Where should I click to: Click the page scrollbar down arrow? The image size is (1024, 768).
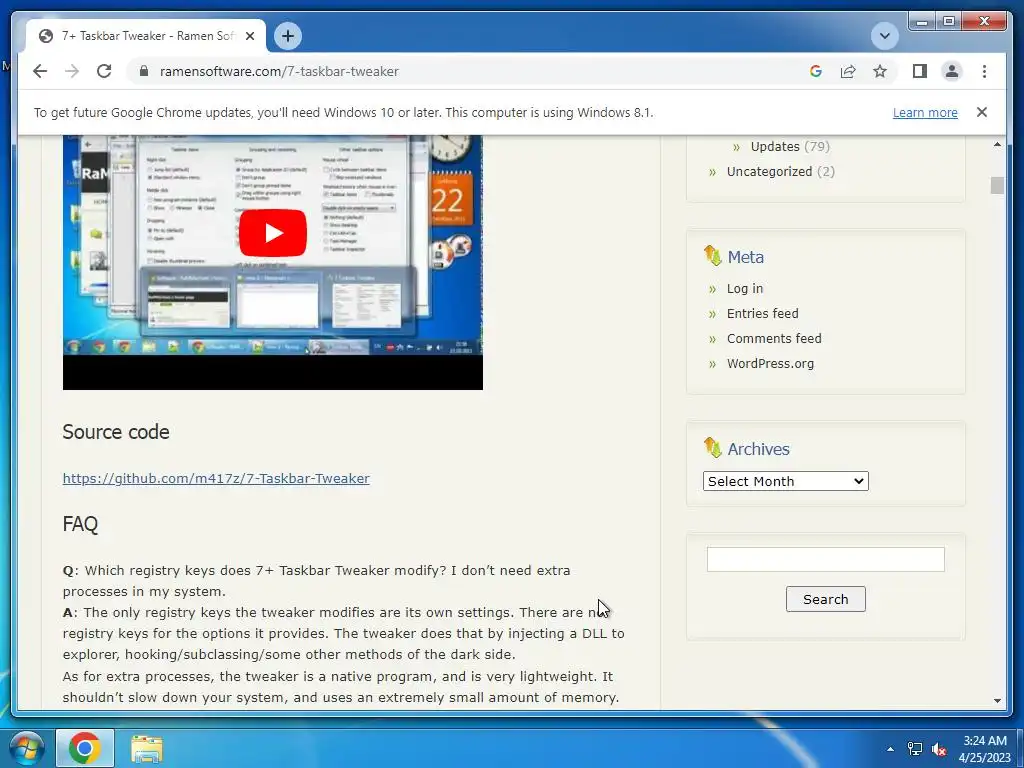997,700
